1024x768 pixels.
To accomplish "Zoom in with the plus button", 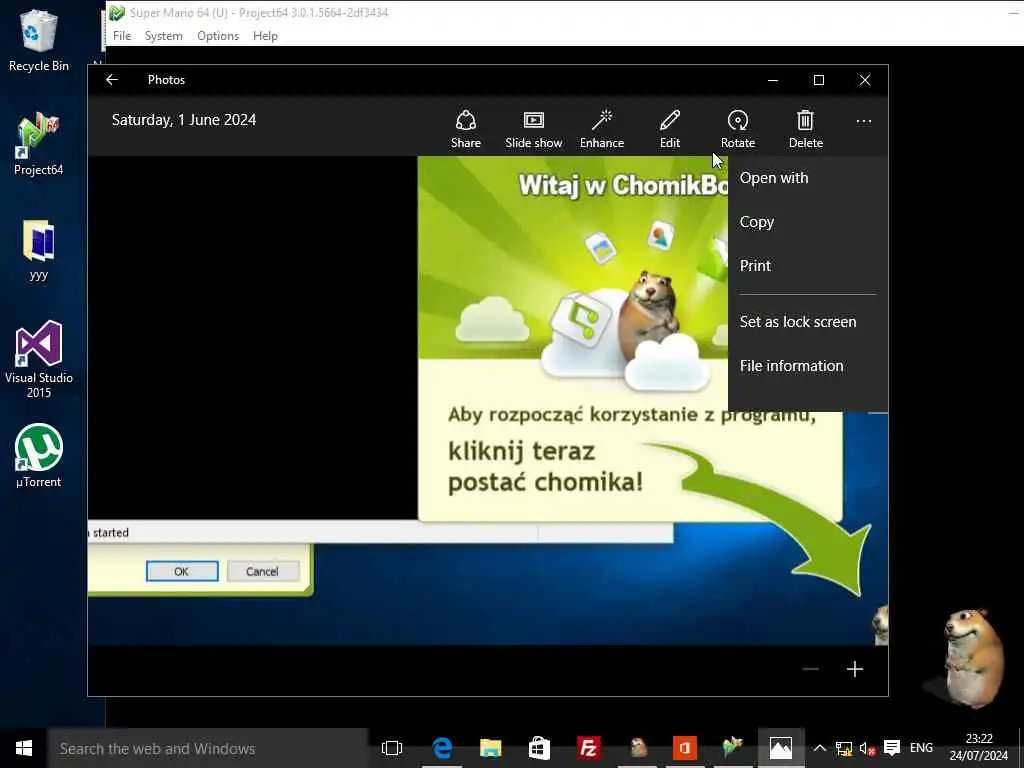I will [x=855, y=669].
